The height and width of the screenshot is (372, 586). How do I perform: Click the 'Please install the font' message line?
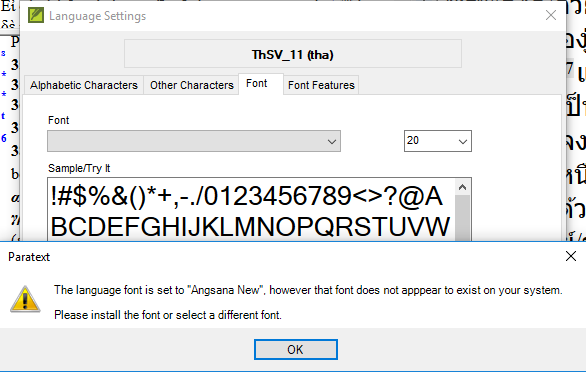tap(168, 315)
